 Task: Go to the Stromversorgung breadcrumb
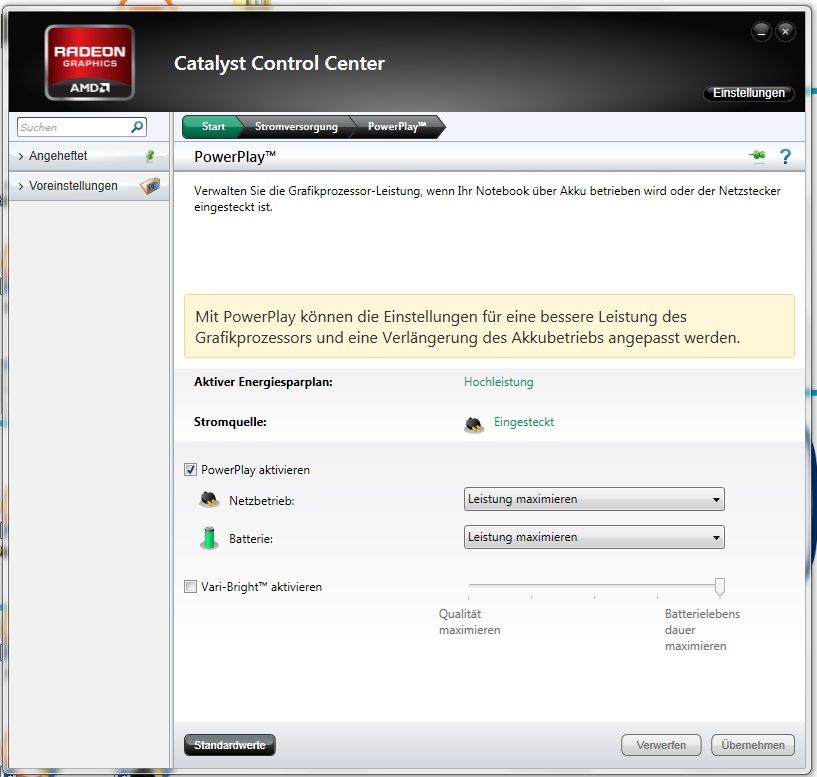296,127
